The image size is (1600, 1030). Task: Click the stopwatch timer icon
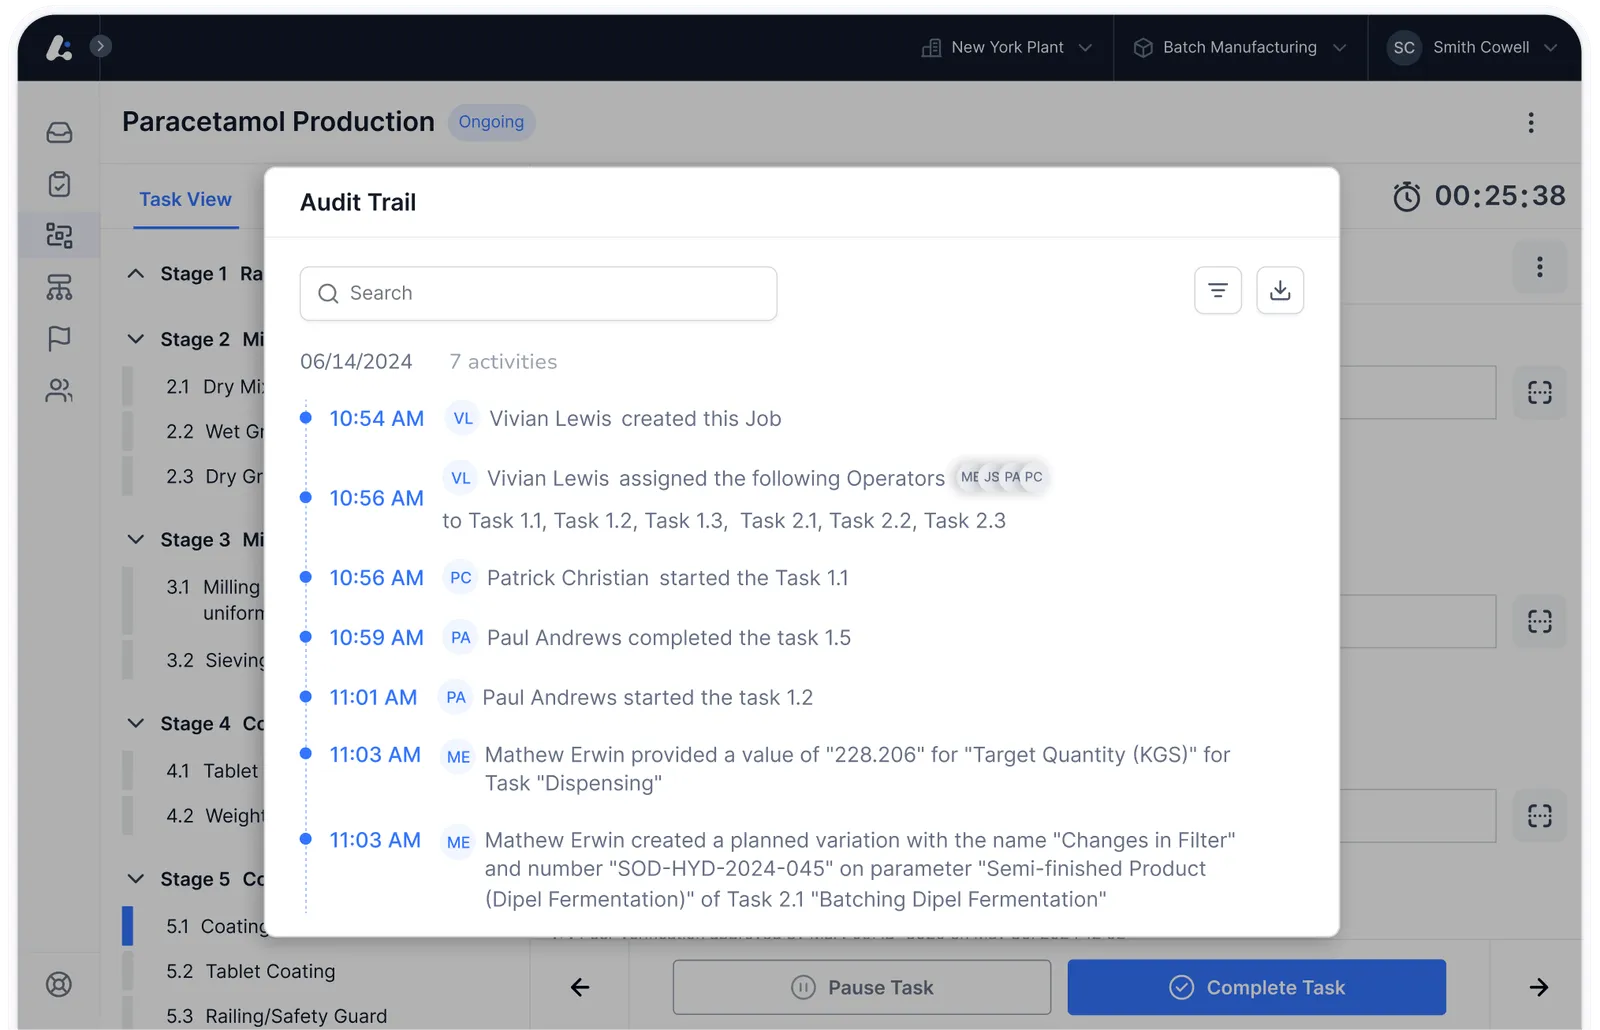(x=1406, y=196)
